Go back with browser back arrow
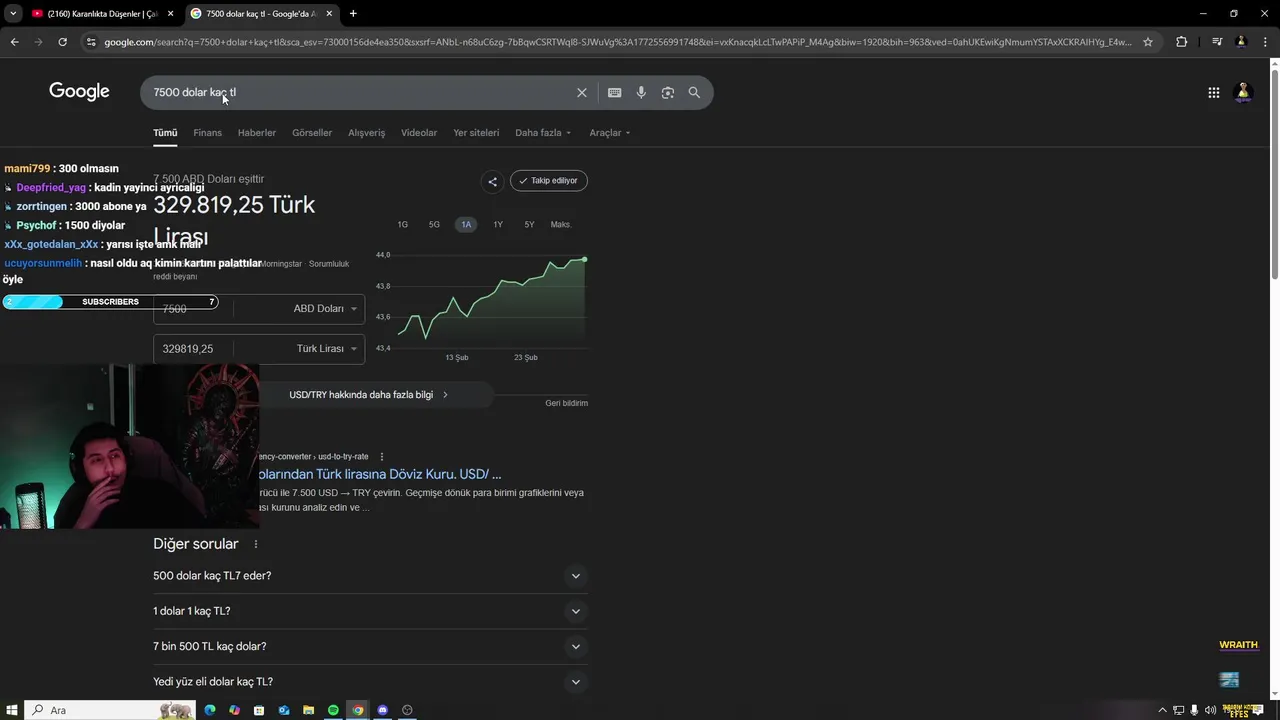Screen dimensions: 1280x720 click(x=14, y=42)
